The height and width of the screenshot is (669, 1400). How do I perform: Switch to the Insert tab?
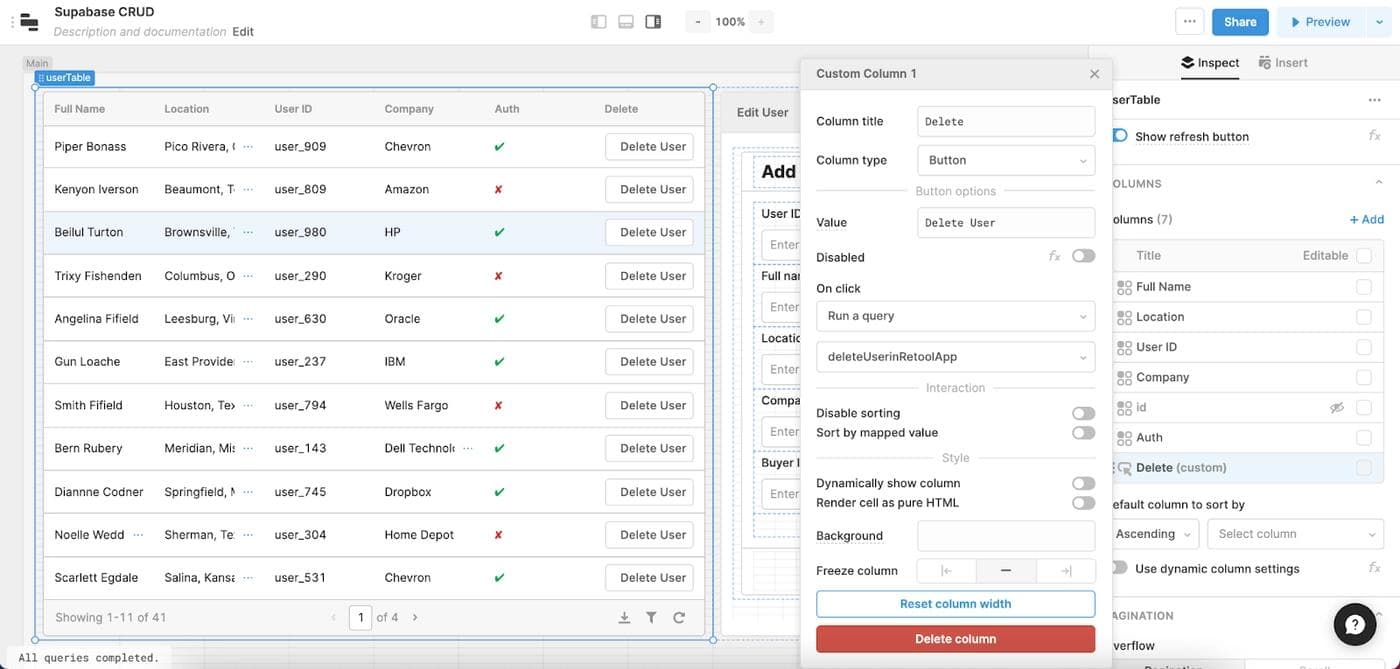tap(1283, 63)
